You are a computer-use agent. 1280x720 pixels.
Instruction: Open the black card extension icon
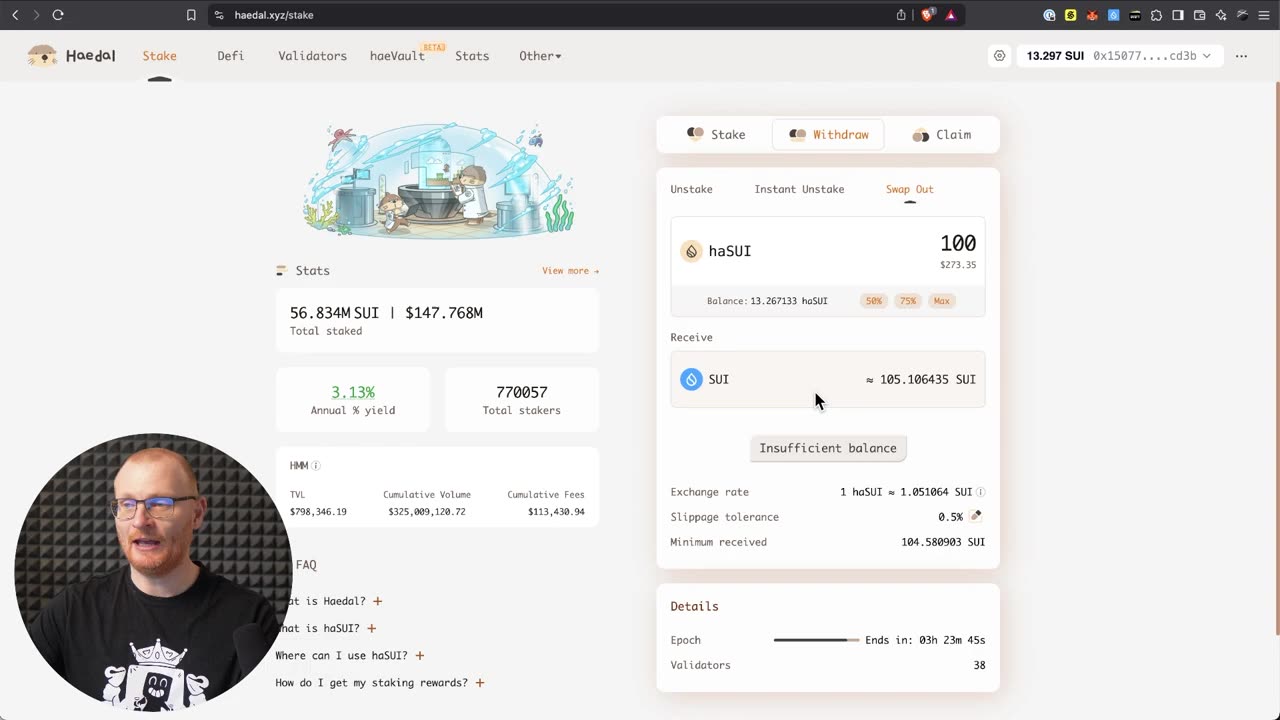1135,15
